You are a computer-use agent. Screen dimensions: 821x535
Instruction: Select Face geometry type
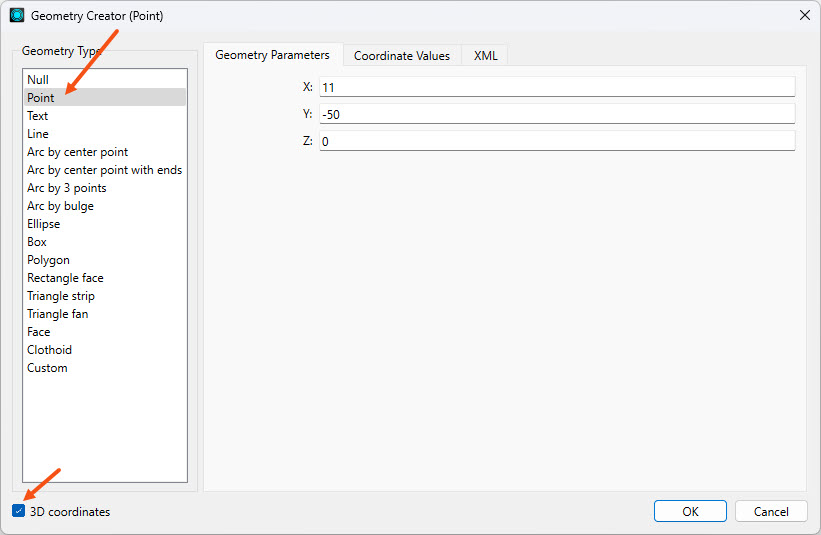pyautogui.click(x=105, y=332)
